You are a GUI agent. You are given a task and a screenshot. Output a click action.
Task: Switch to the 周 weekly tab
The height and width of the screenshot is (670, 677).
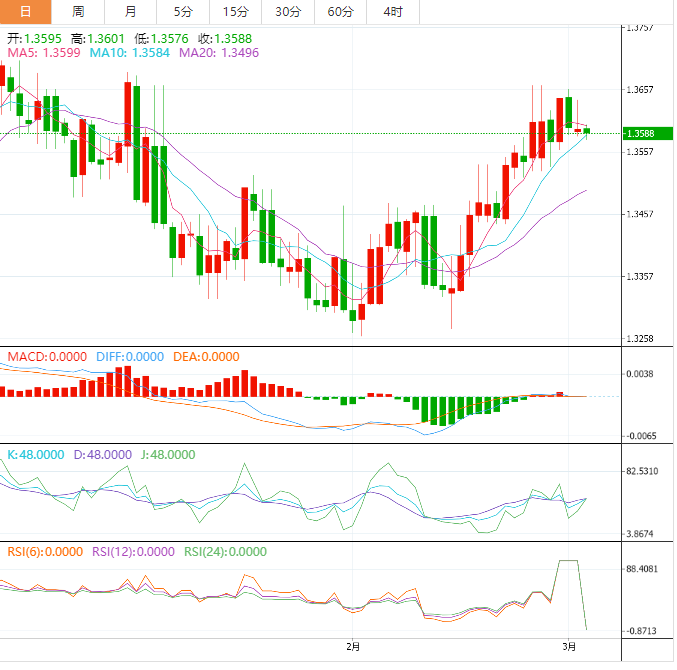tap(78, 12)
